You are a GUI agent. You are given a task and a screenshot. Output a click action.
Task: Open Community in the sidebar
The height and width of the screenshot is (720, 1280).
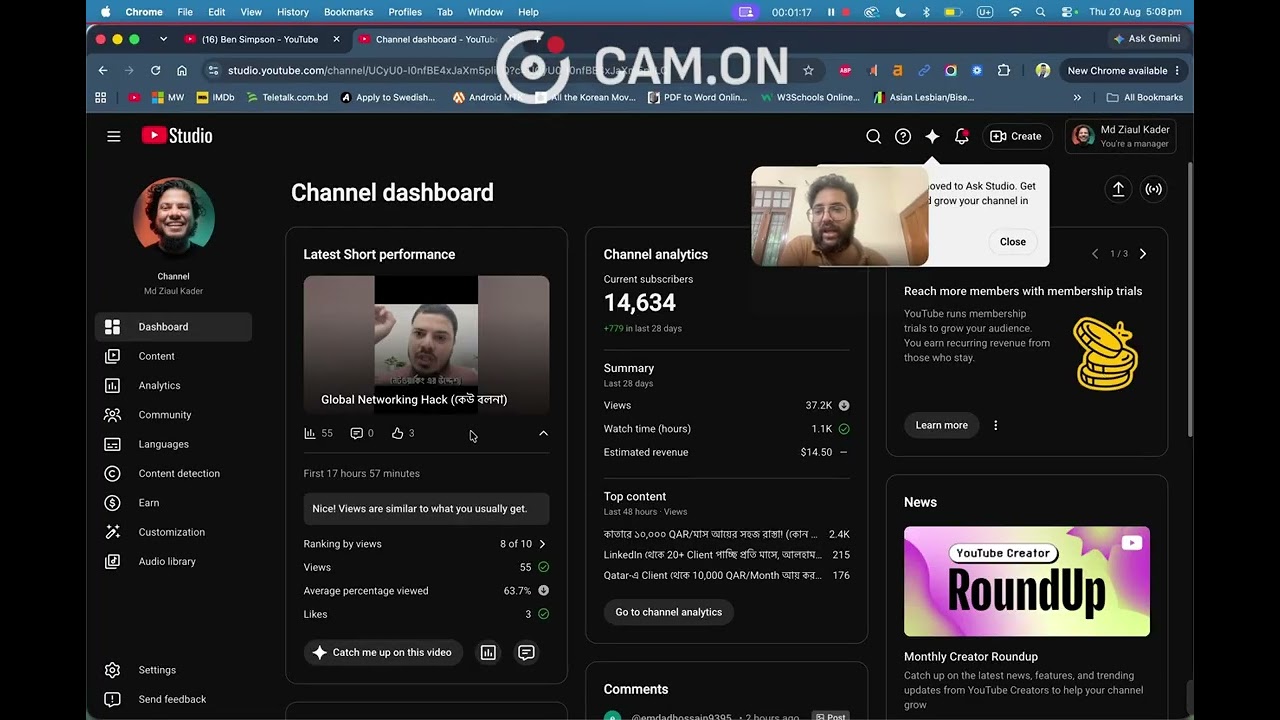(x=173, y=414)
